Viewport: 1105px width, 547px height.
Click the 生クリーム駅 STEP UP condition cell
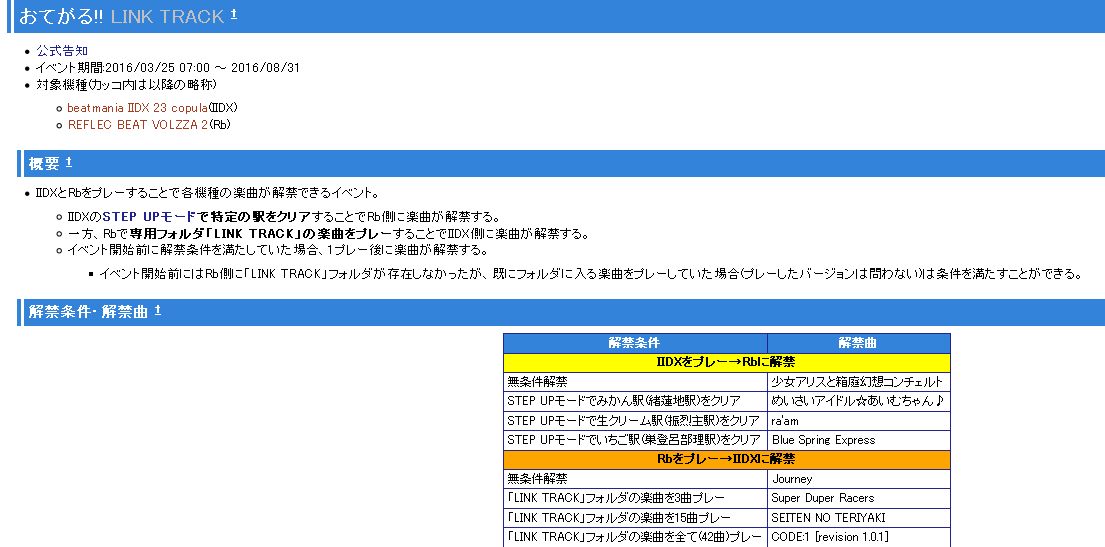coord(636,421)
